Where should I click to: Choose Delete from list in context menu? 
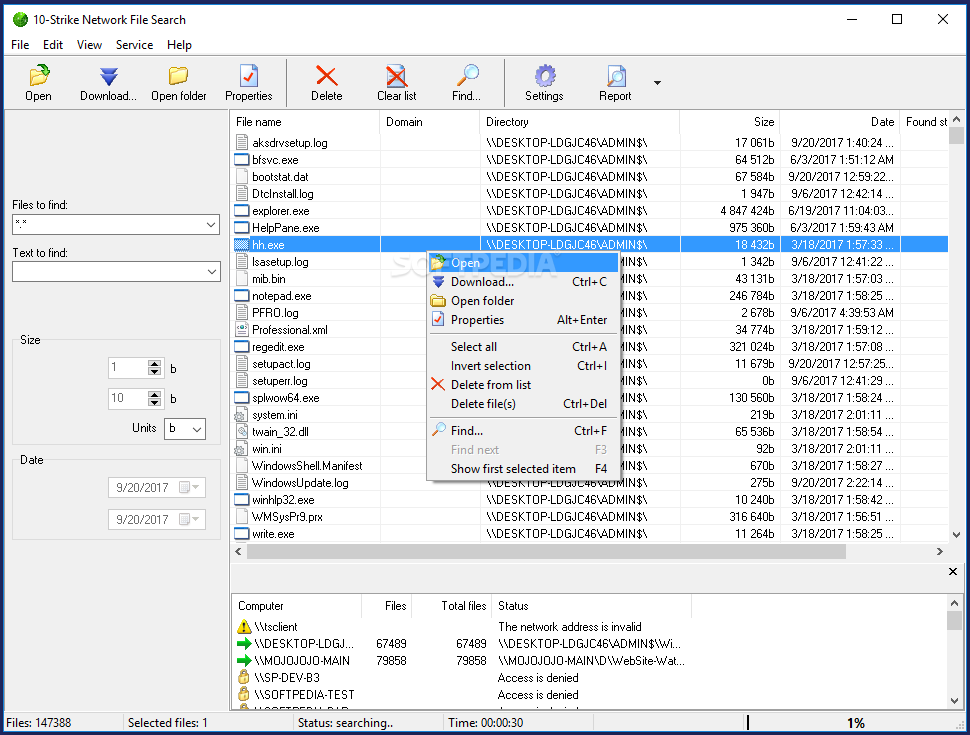click(x=523, y=384)
